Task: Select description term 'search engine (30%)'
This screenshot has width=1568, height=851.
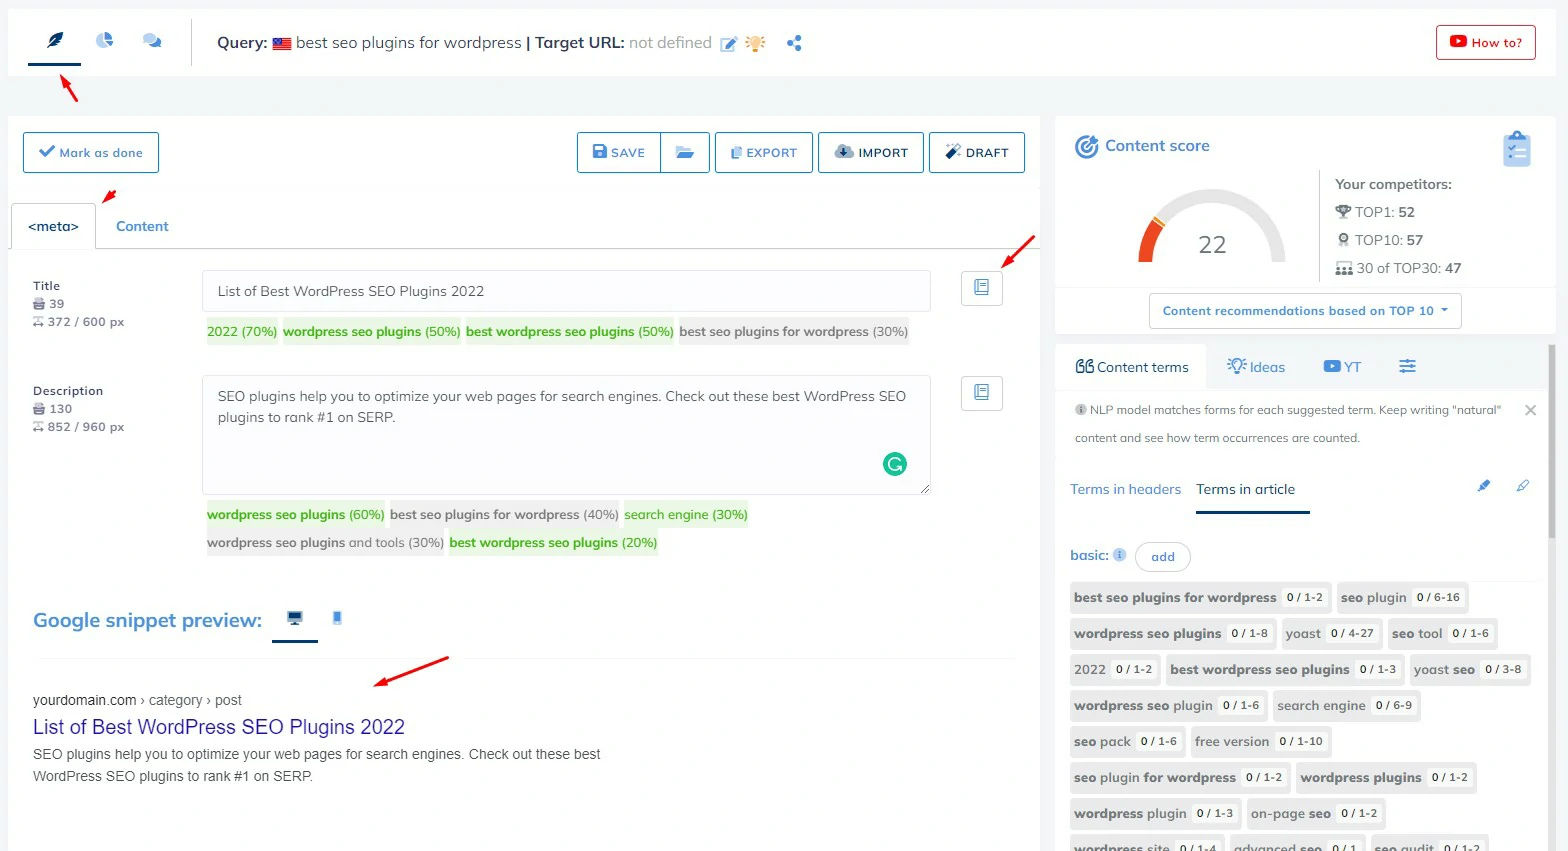Action: (x=686, y=514)
